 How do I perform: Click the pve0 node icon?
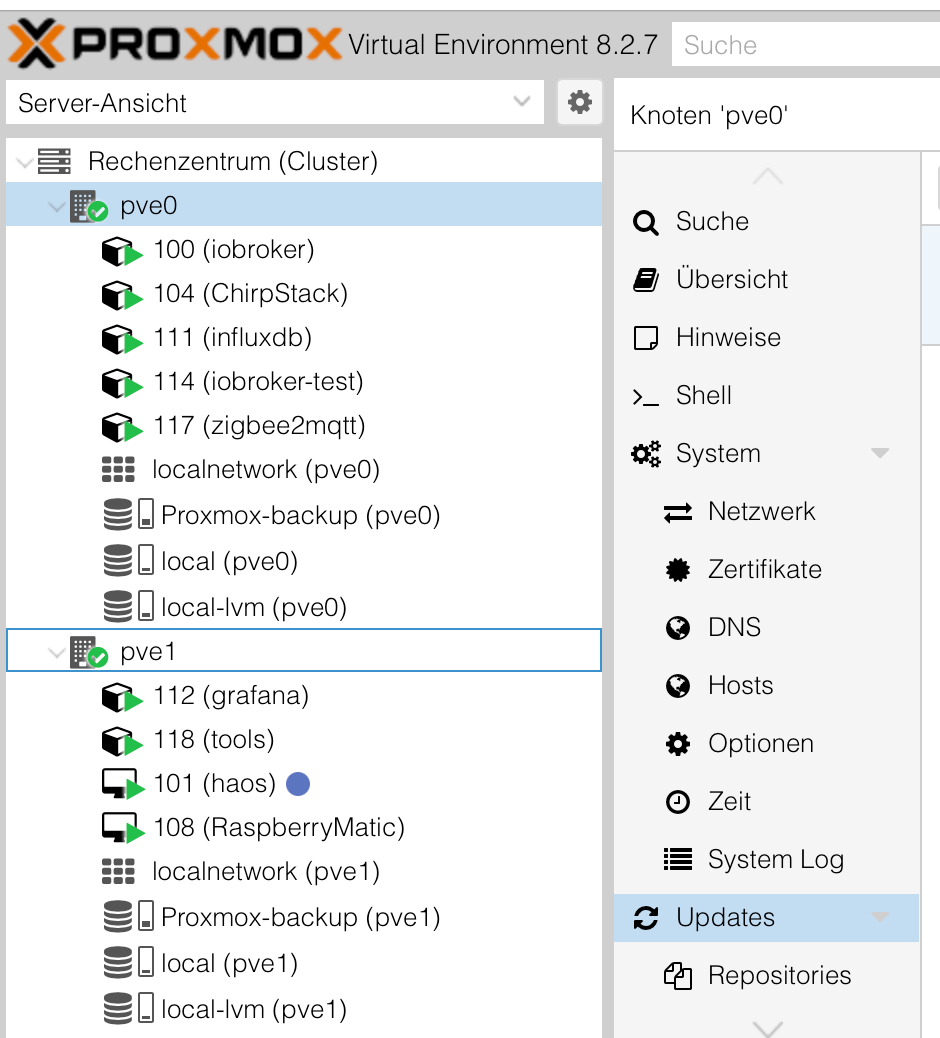tap(89, 206)
